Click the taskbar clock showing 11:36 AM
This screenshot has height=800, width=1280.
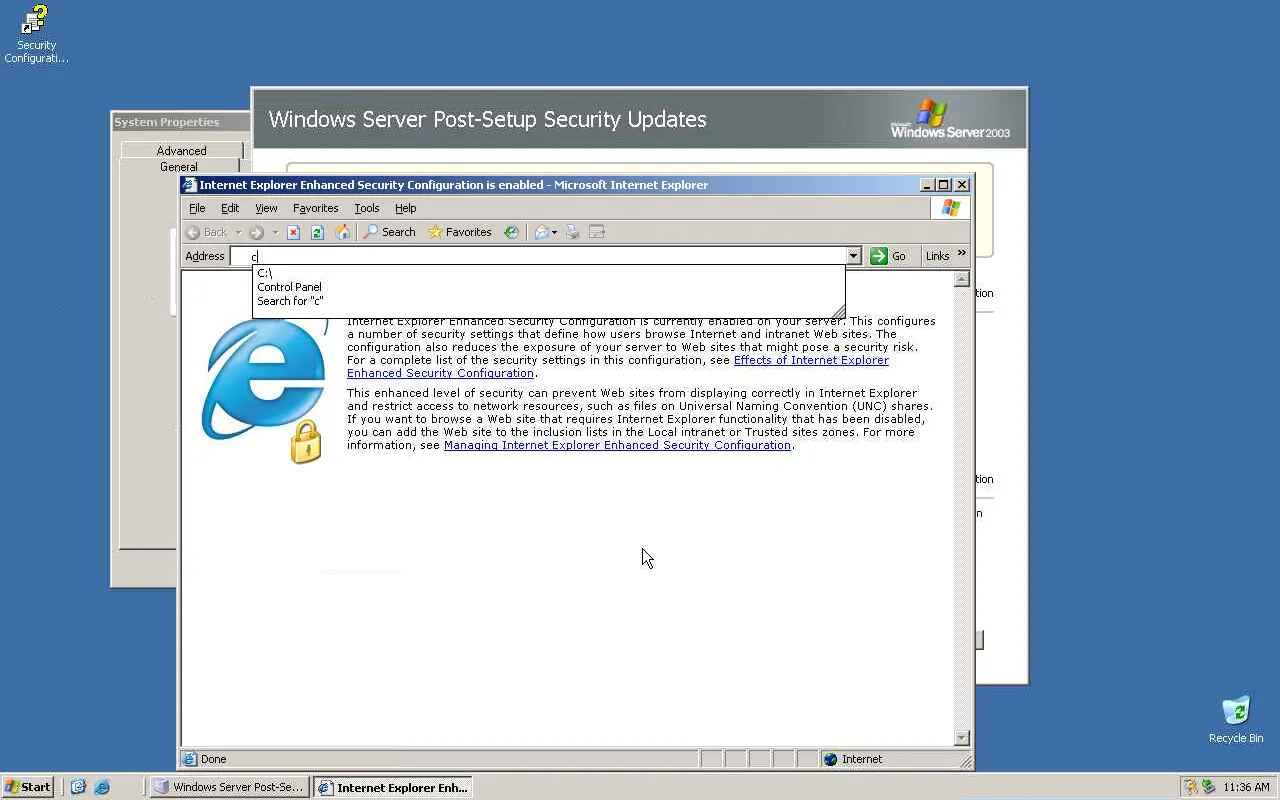(x=1246, y=787)
